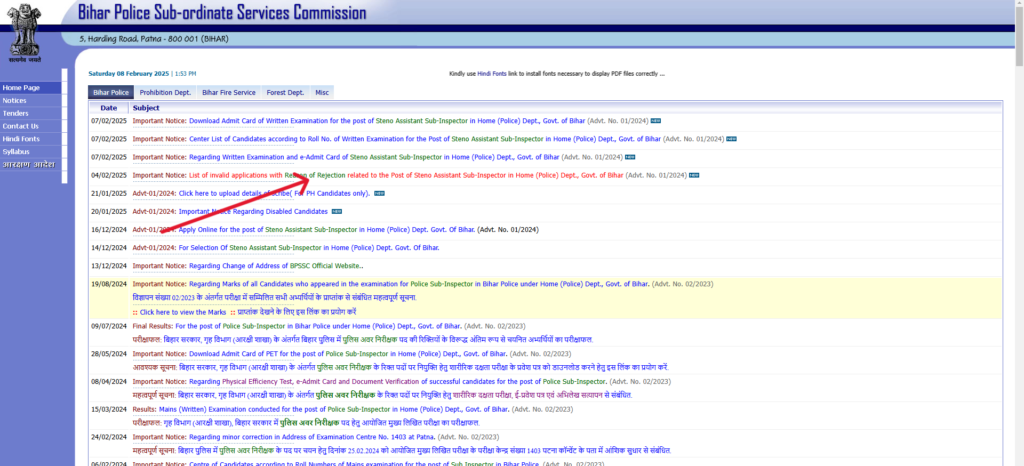
Task: Open Center List of Candidates by Roll No. notice
Action: [x=424, y=139]
